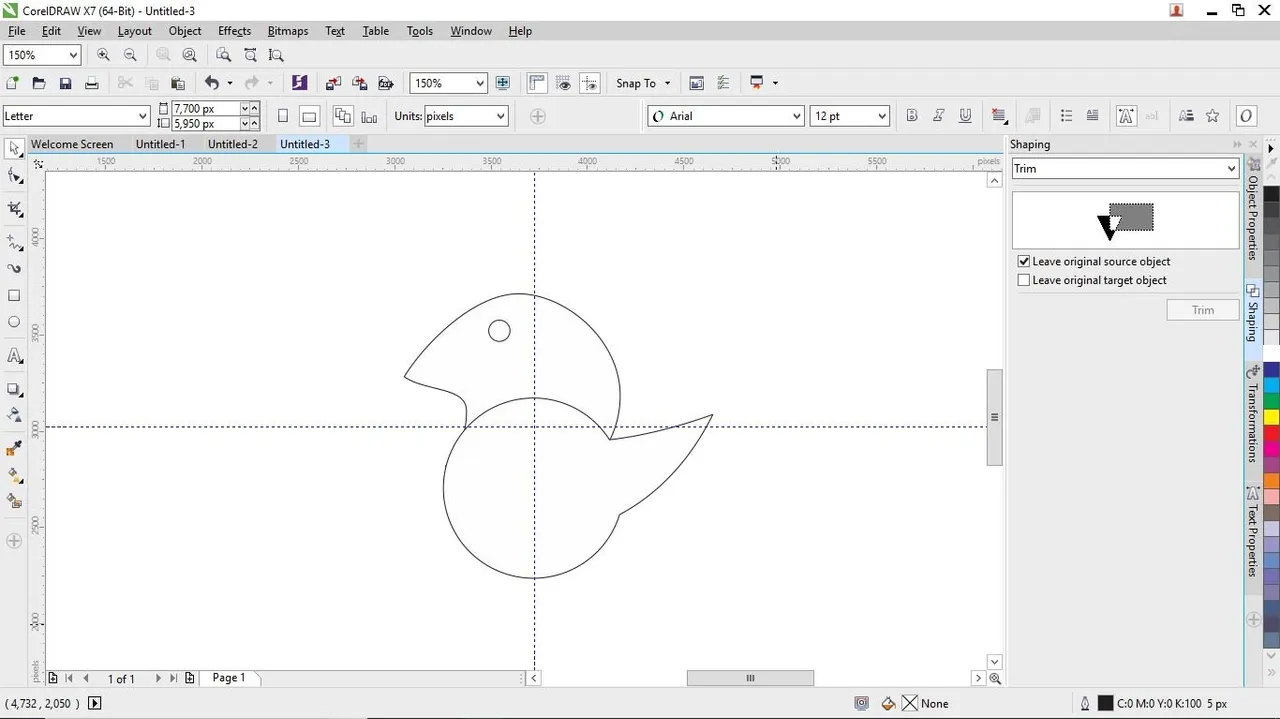Click the New document icon
Image resolution: width=1280 pixels, height=719 pixels.
[12, 83]
